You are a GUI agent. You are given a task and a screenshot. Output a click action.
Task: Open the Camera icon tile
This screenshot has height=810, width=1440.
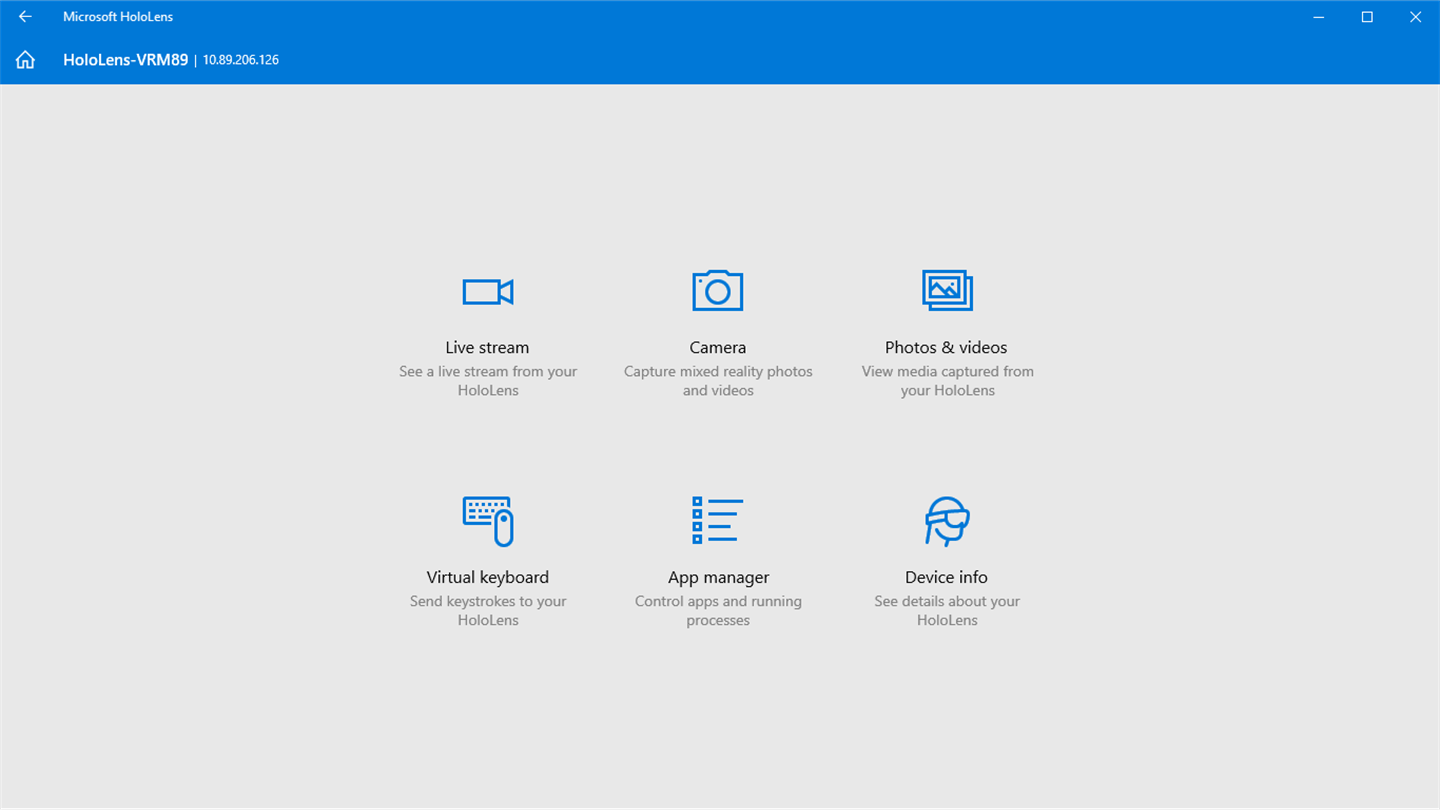[718, 290]
